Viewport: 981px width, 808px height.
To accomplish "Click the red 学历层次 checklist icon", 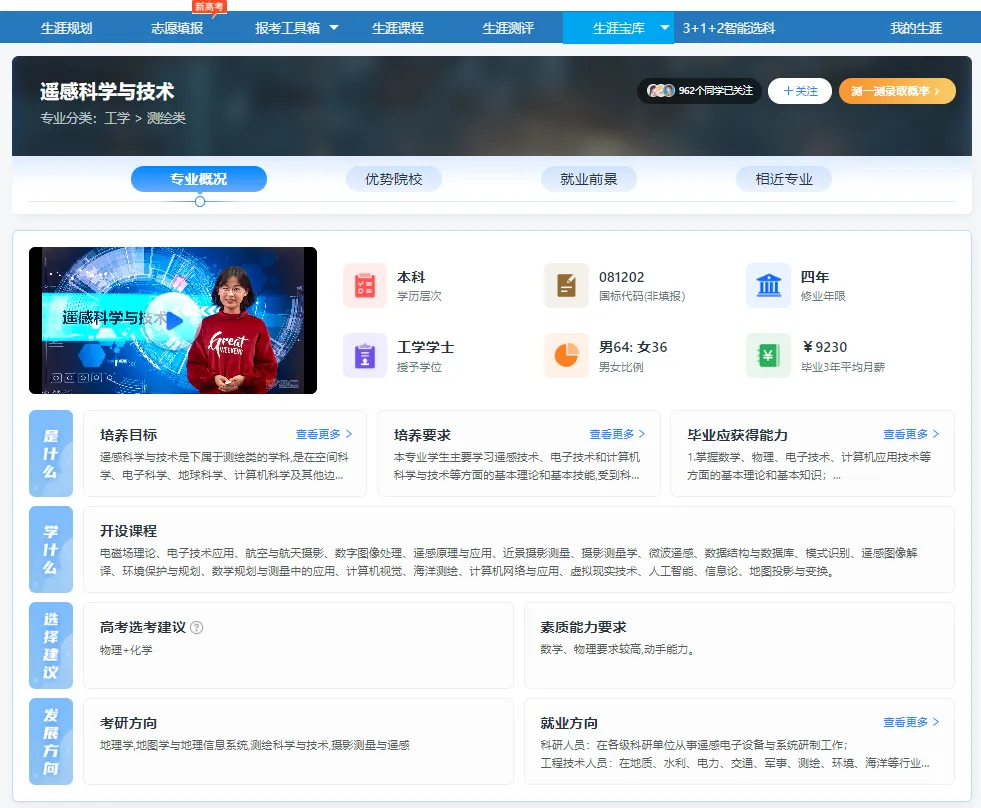I will coord(365,285).
